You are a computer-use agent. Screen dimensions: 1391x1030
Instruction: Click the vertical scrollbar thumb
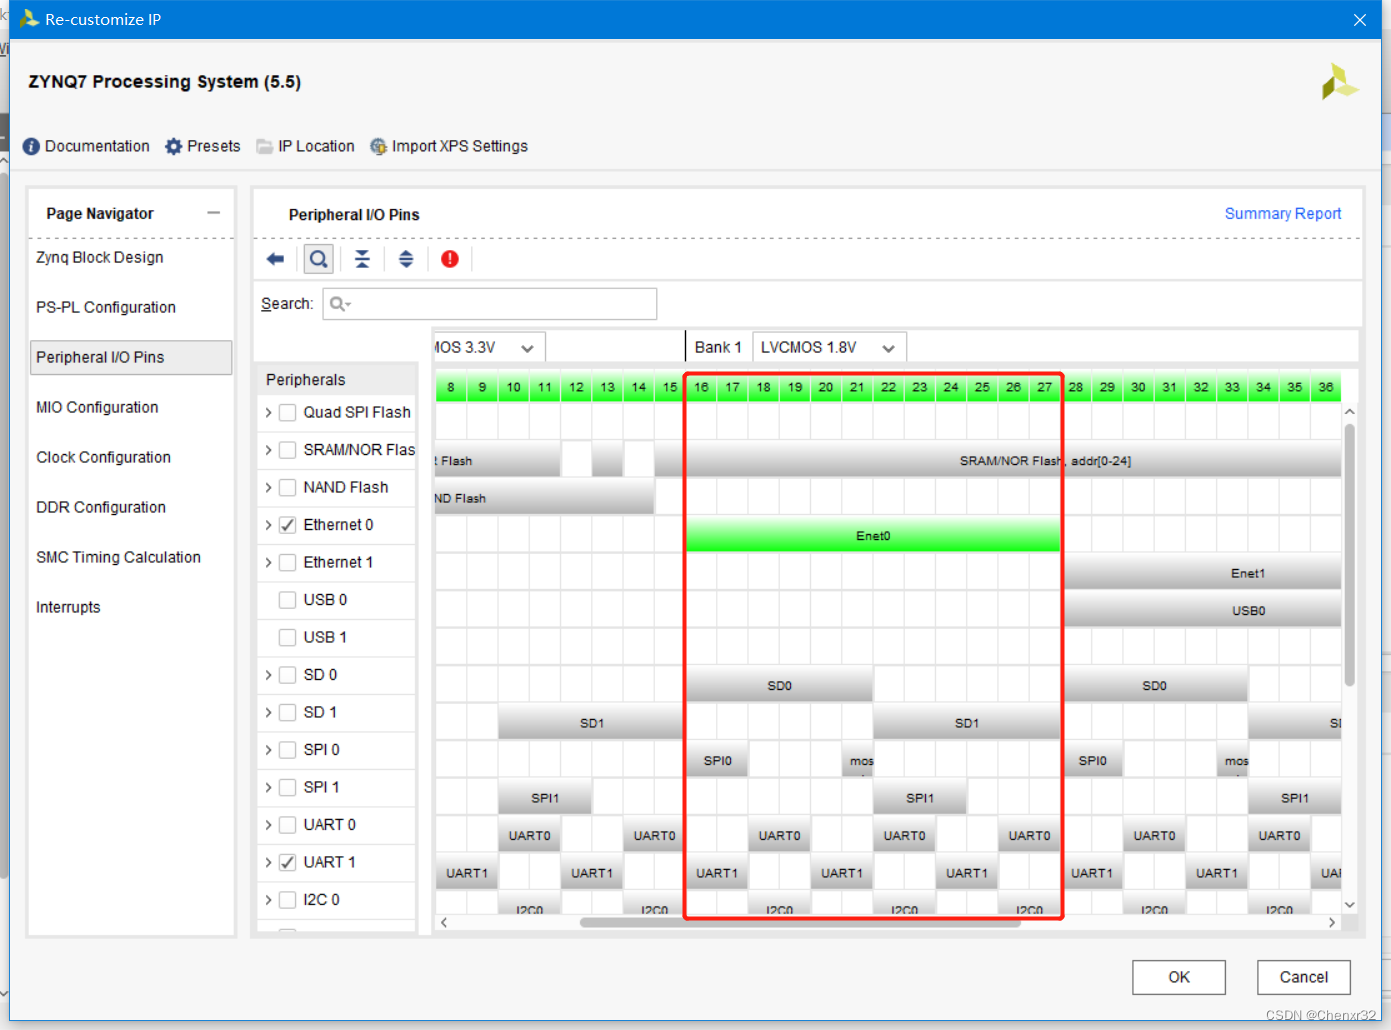(1349, 555)
